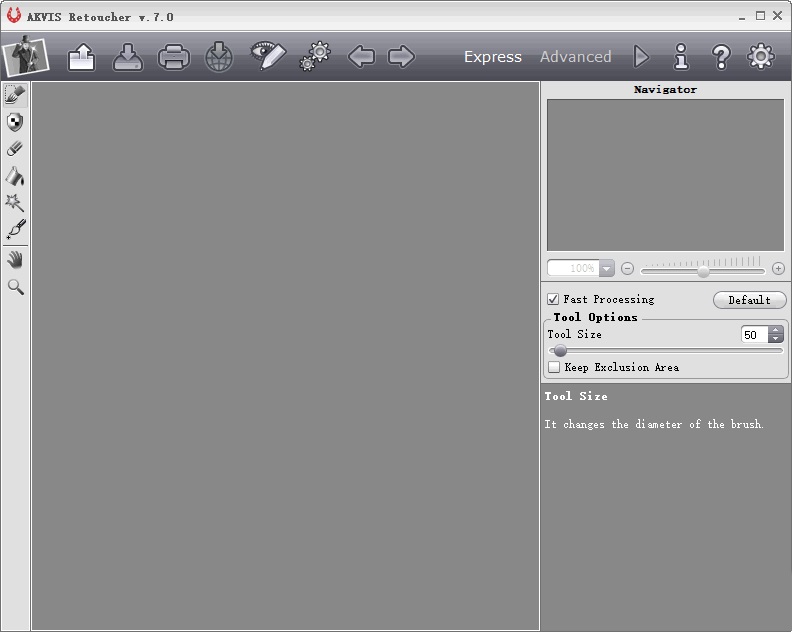792x632 pixels.
Task: Enable Keep Exclusion Area checkbox
Action: [x=554, y=367]
